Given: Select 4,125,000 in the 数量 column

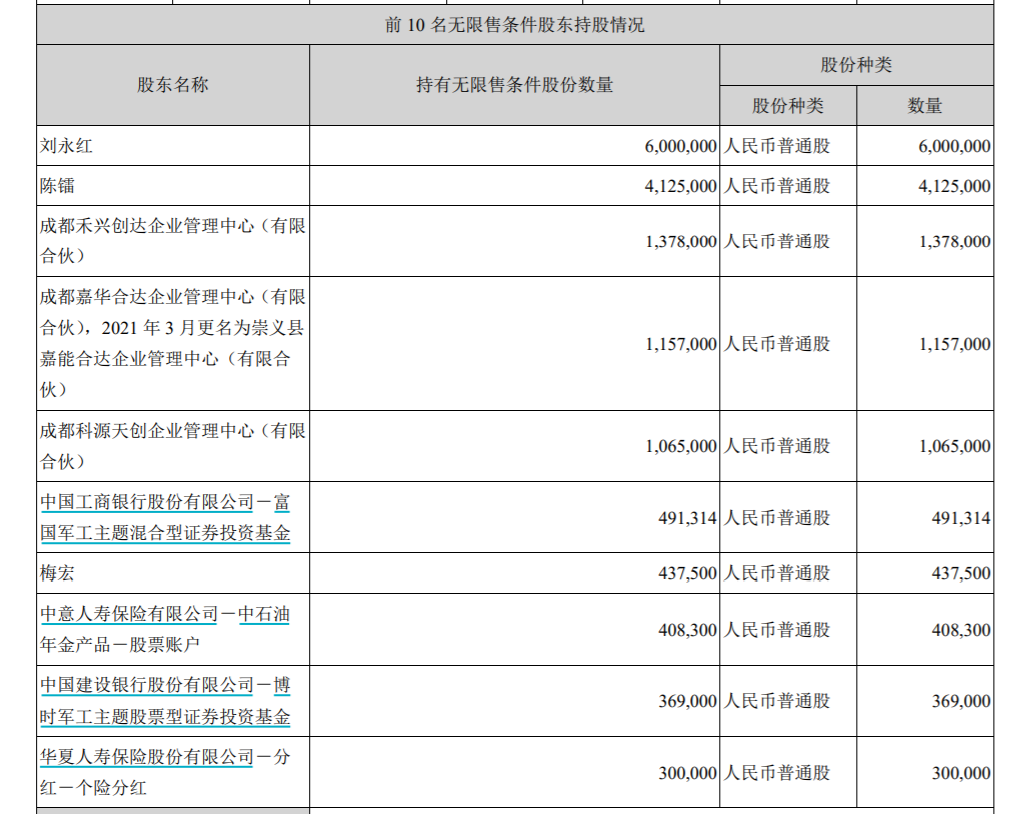Looking at the screenshot, I should pyautogui.click(x=954, y=186).
